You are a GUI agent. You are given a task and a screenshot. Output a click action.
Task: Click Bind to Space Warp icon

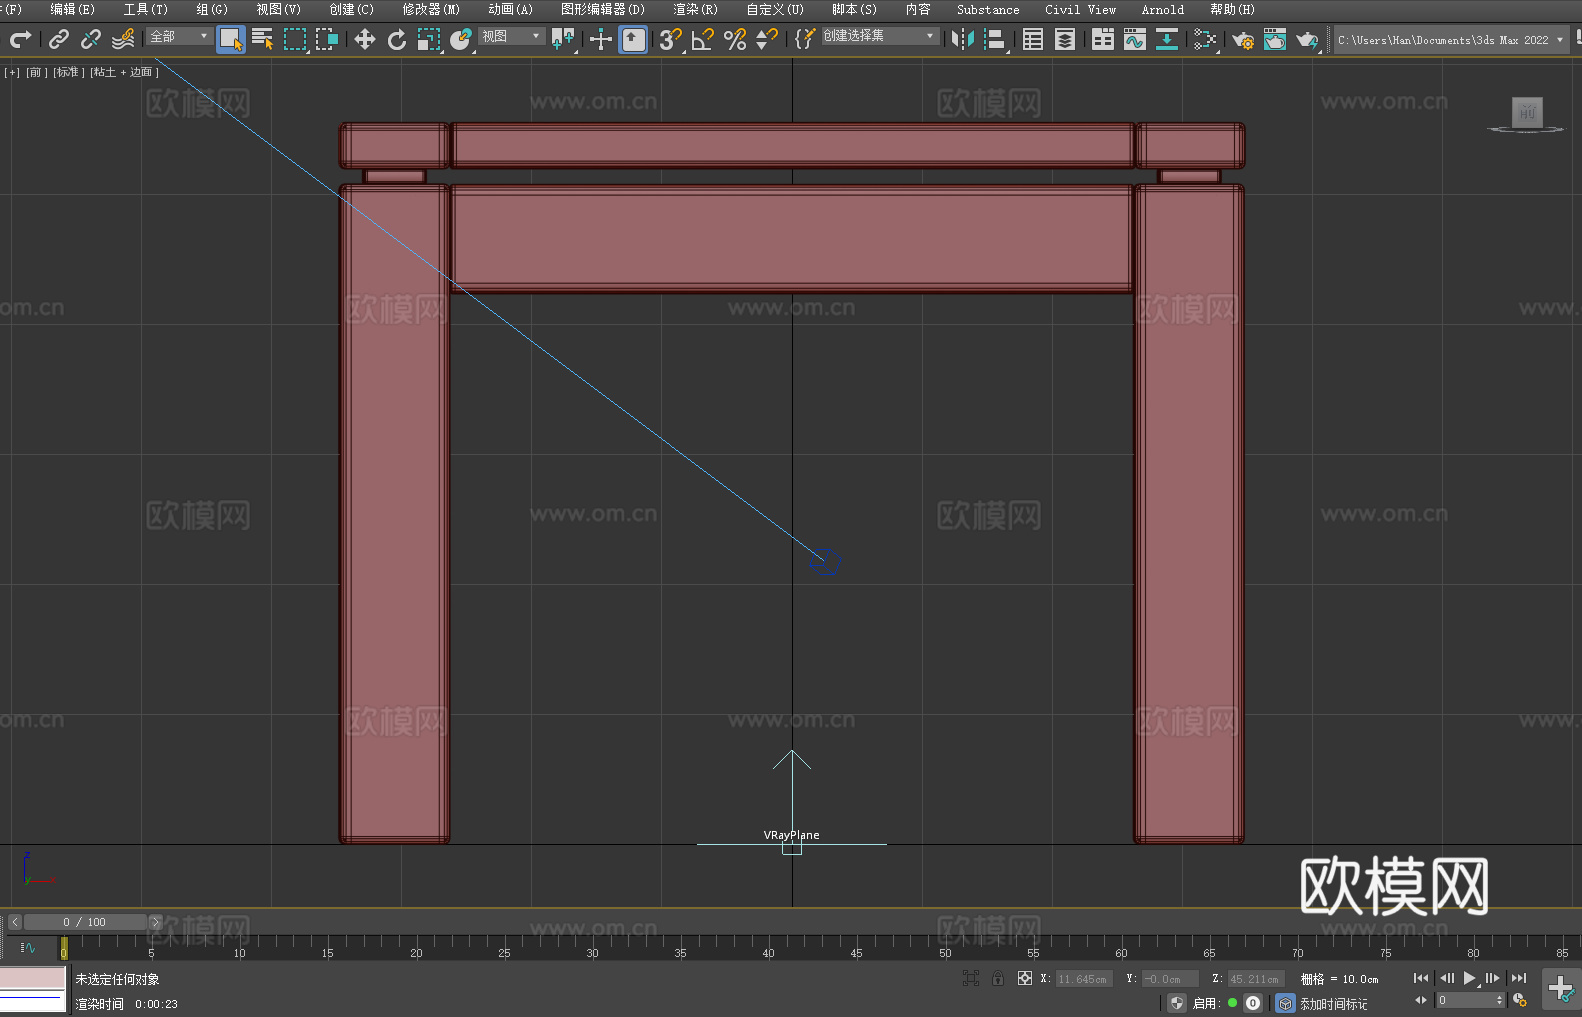pos(123,39)
